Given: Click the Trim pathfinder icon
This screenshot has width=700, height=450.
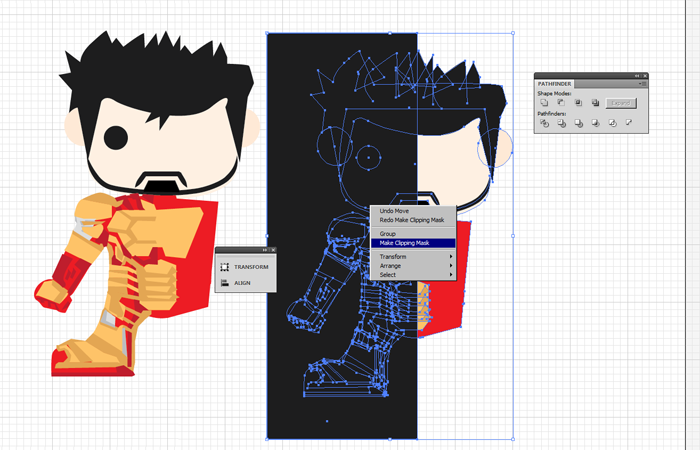Looking at the screenshot, I should click(561, 123).
